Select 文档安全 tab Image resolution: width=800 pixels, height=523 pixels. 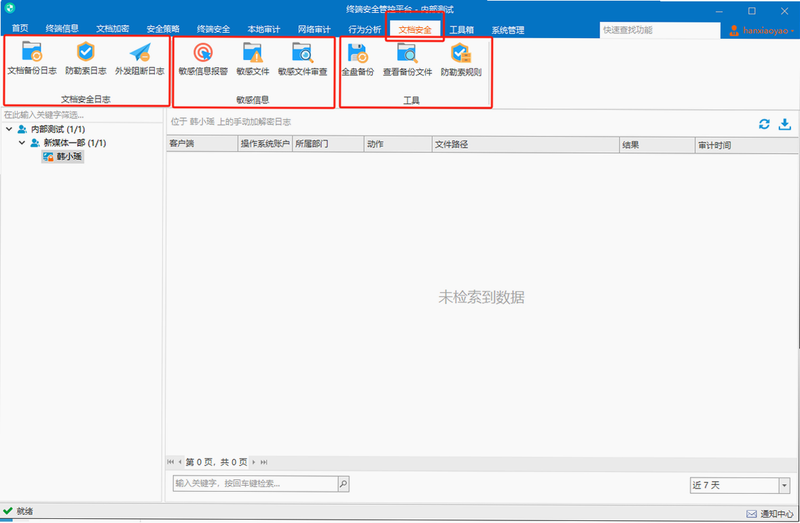click(x=415, y=30)
